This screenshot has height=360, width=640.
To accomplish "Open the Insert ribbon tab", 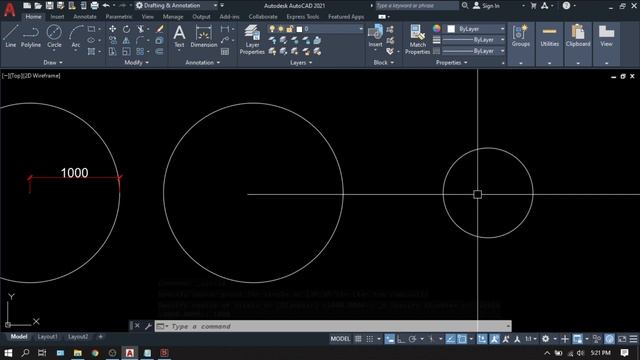I will pos(57,17).
